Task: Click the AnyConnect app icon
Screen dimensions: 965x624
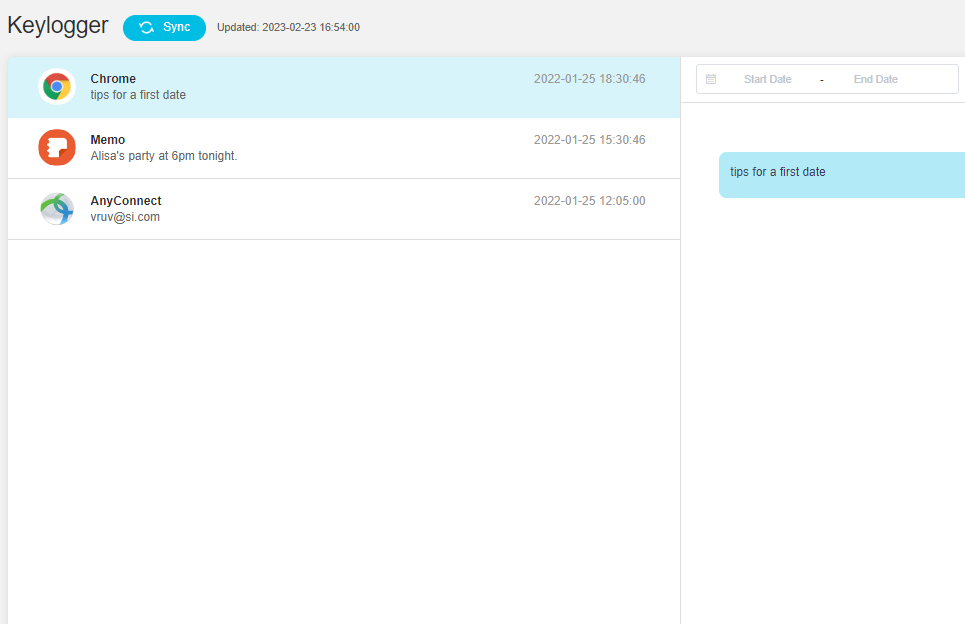Action: point(57,209)
